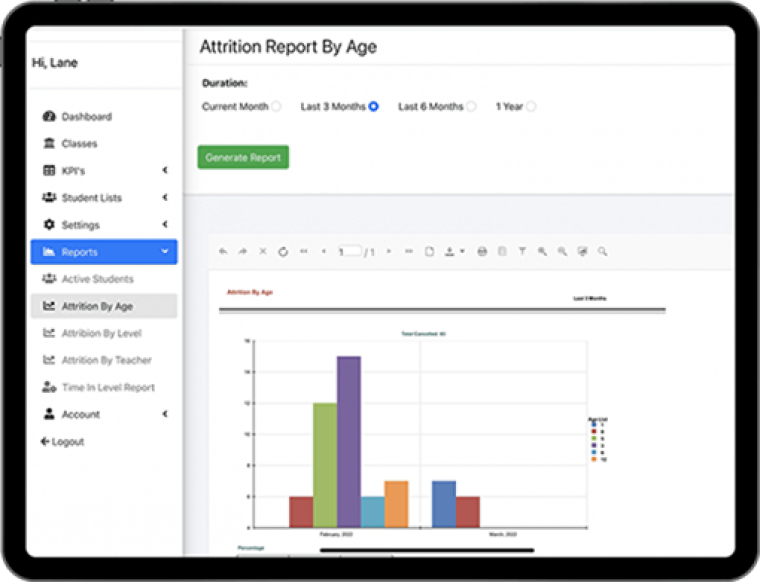Screen dimensions: 760x582
Task: Zoom in on the report
Action: 542,251
